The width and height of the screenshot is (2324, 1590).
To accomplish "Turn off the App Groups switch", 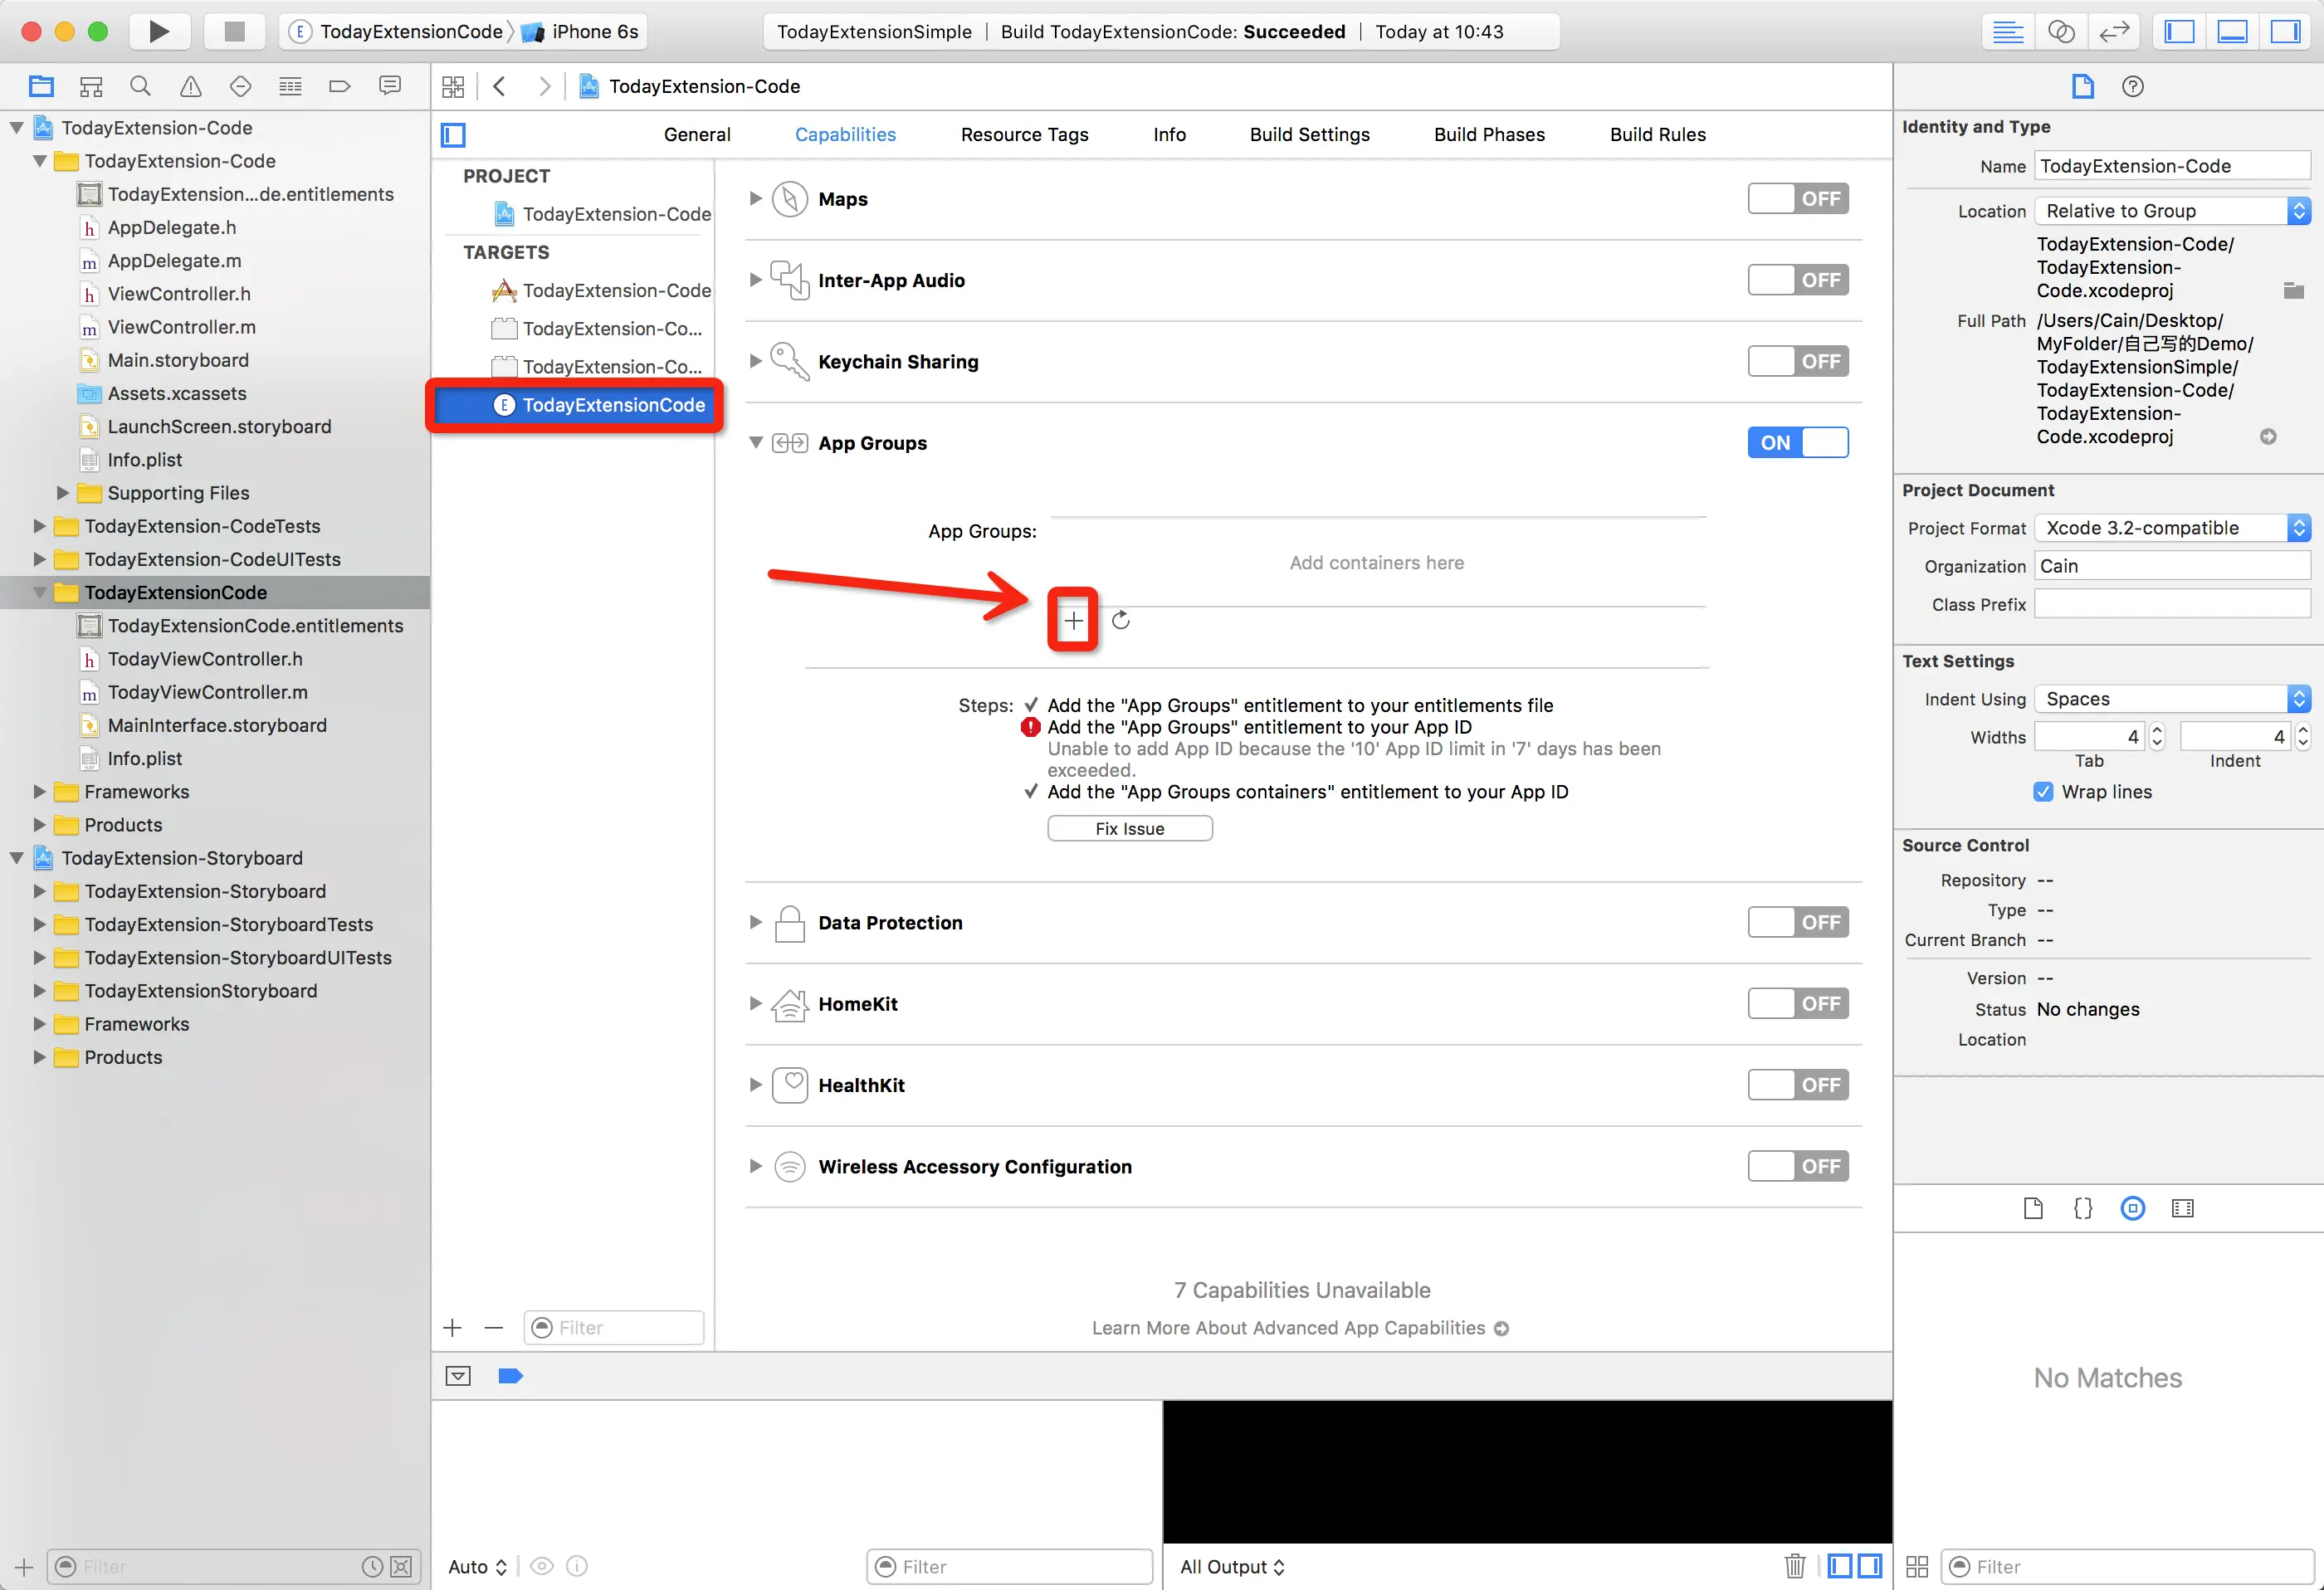I will (x=1797, y=443).
